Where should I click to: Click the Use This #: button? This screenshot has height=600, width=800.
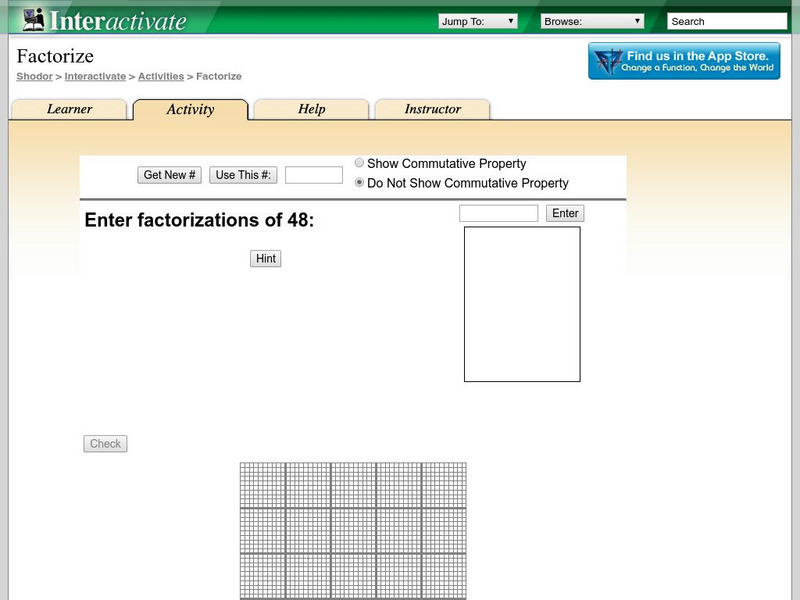point(243,175)
